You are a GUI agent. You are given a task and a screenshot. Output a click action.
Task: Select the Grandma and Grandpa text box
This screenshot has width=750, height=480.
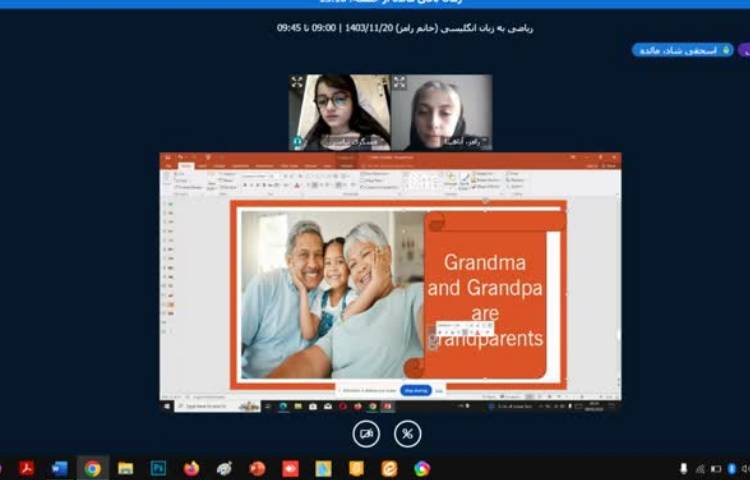tap(485, 300)
